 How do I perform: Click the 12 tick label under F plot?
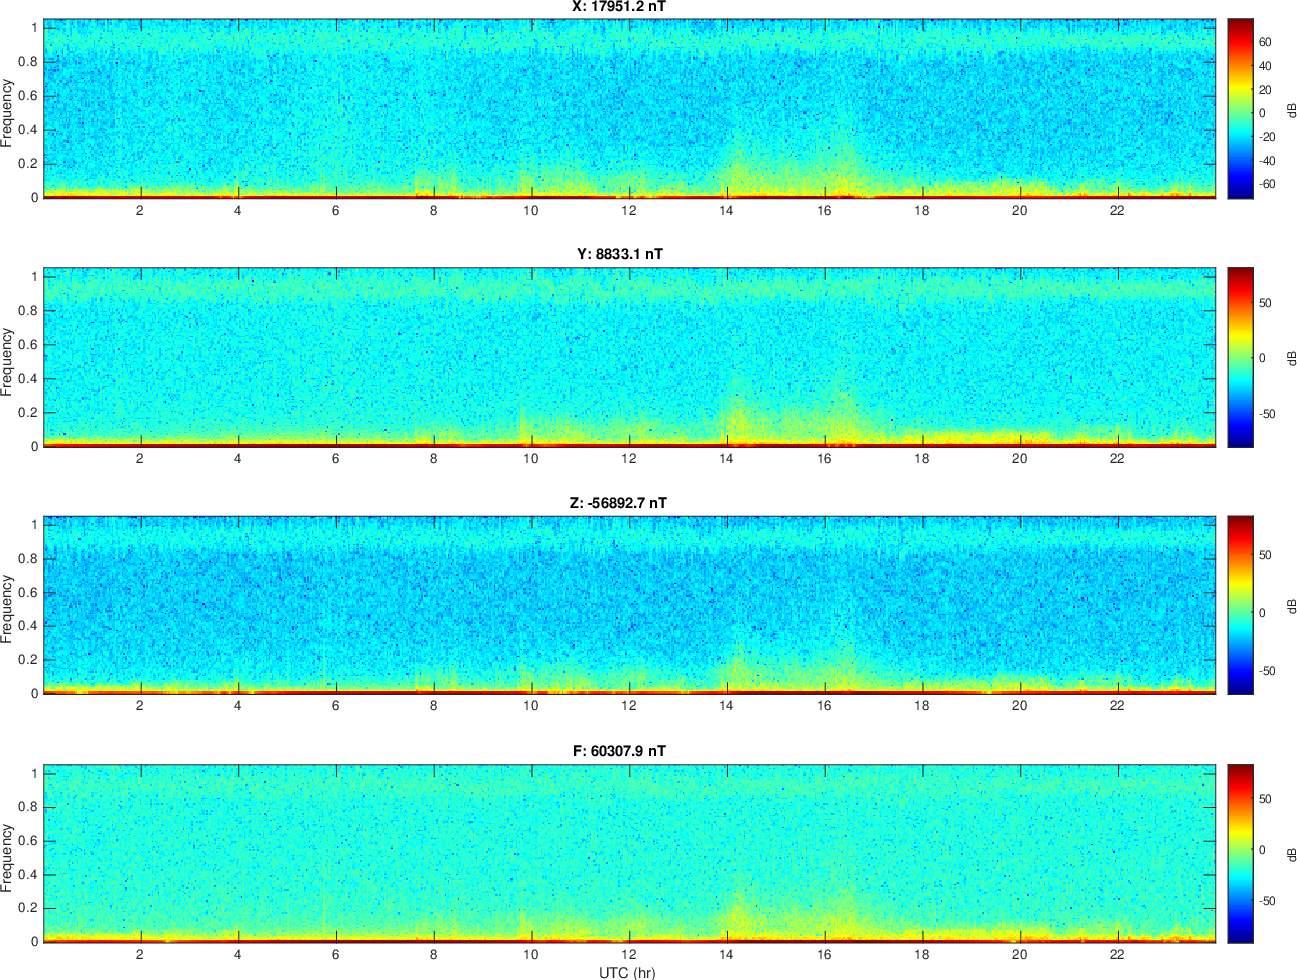628,954
